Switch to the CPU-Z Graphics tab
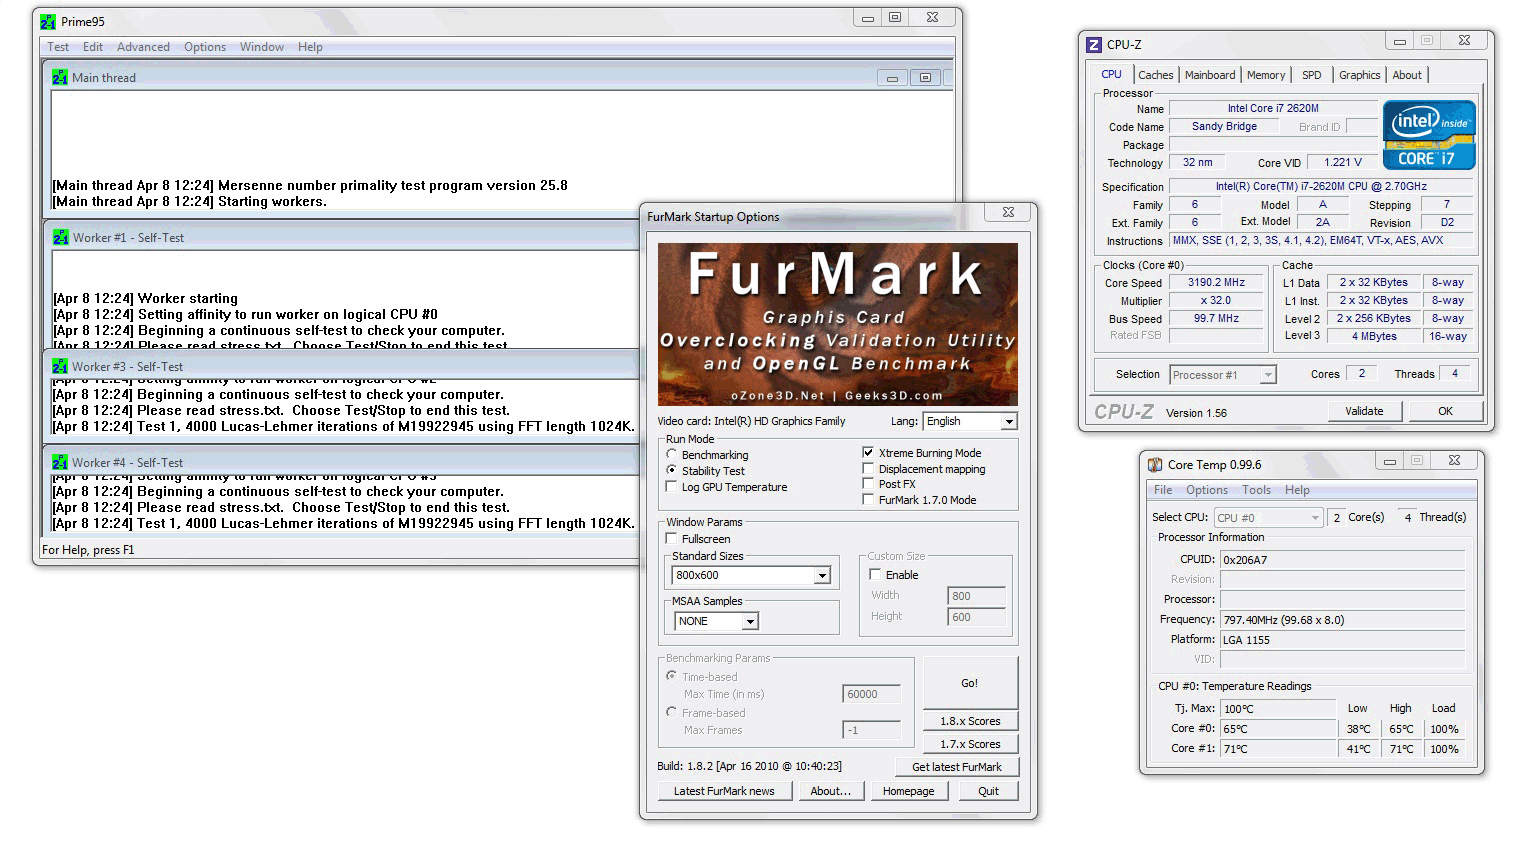The image size is (1524, 849). pyautogui.click(x=1359, y=75)
